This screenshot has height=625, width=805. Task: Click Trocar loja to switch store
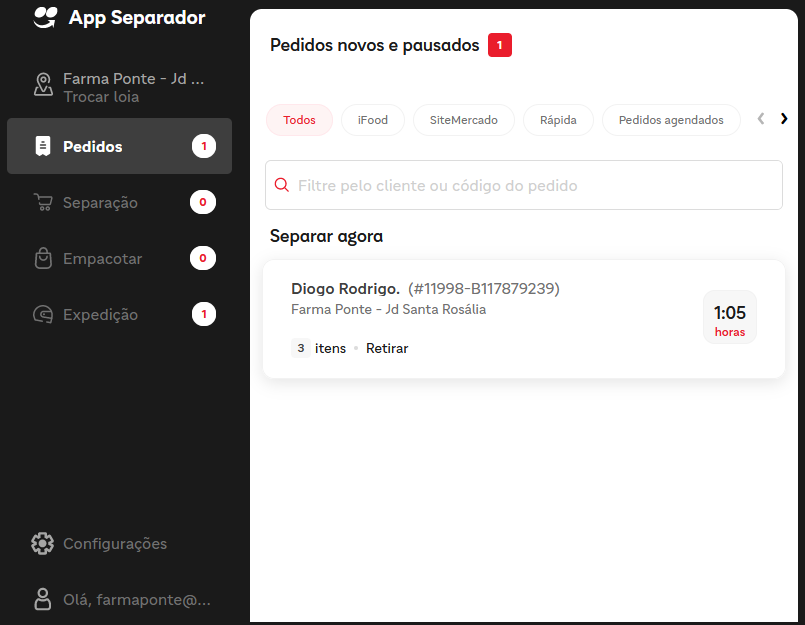(101, 97)
